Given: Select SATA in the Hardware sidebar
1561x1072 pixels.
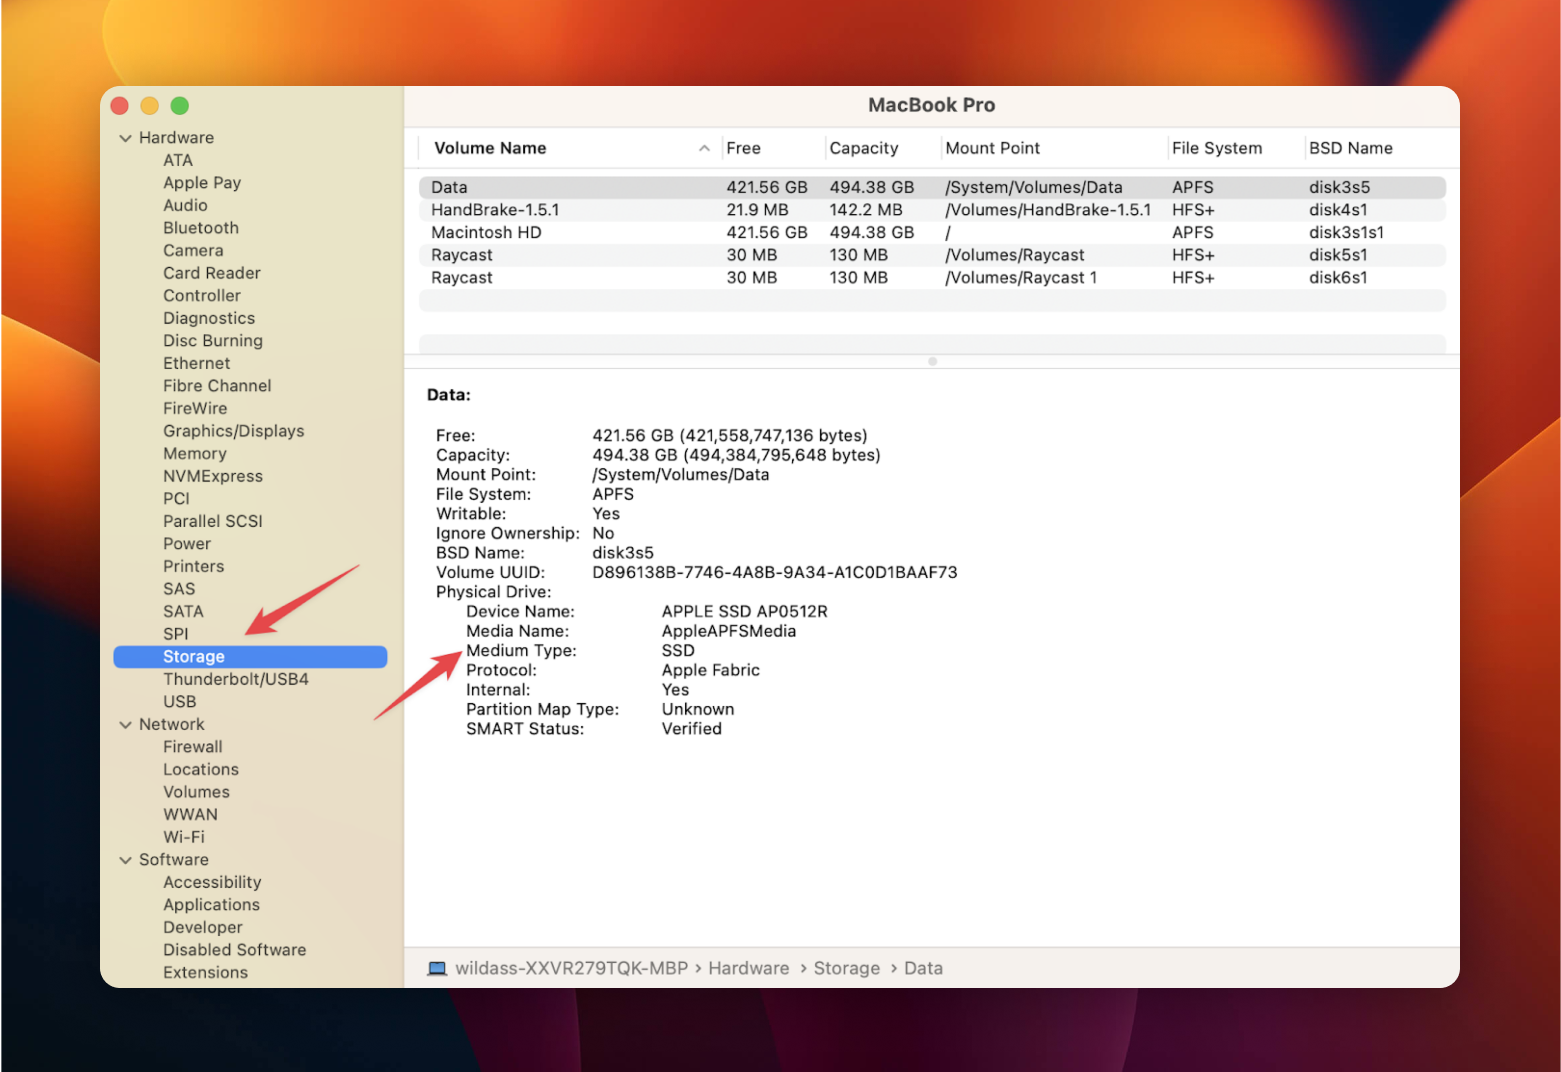Looking at the screenshot, I should click(183, 611).
